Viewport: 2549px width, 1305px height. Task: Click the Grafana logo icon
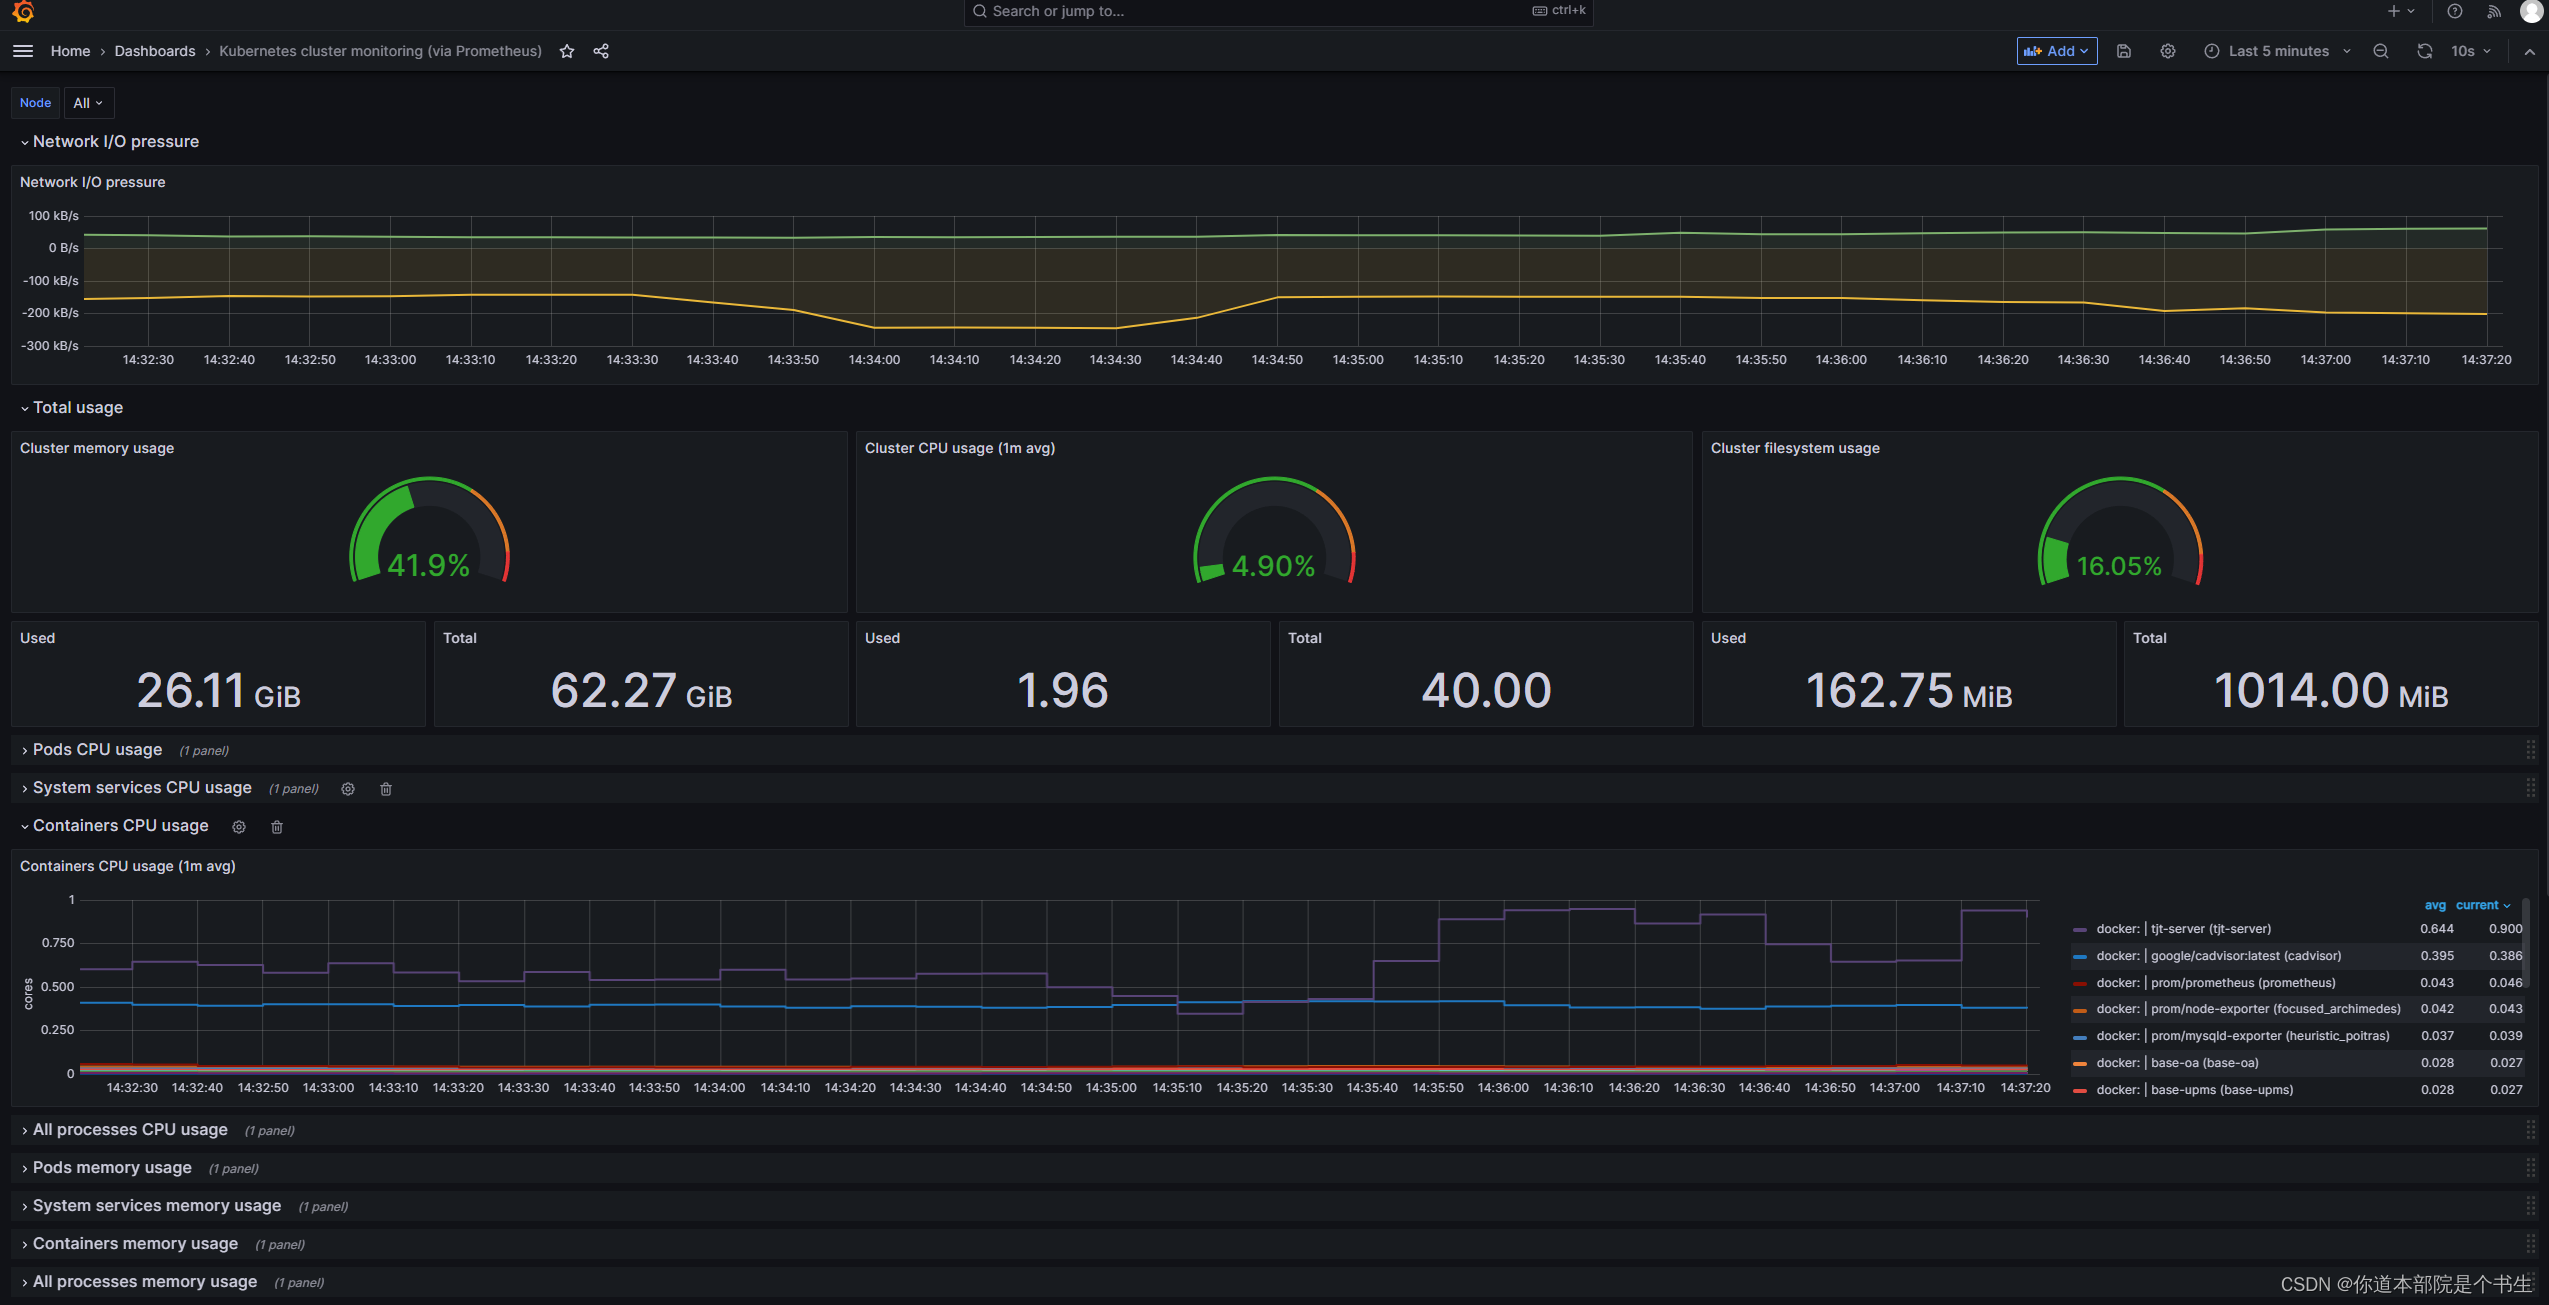23,12
